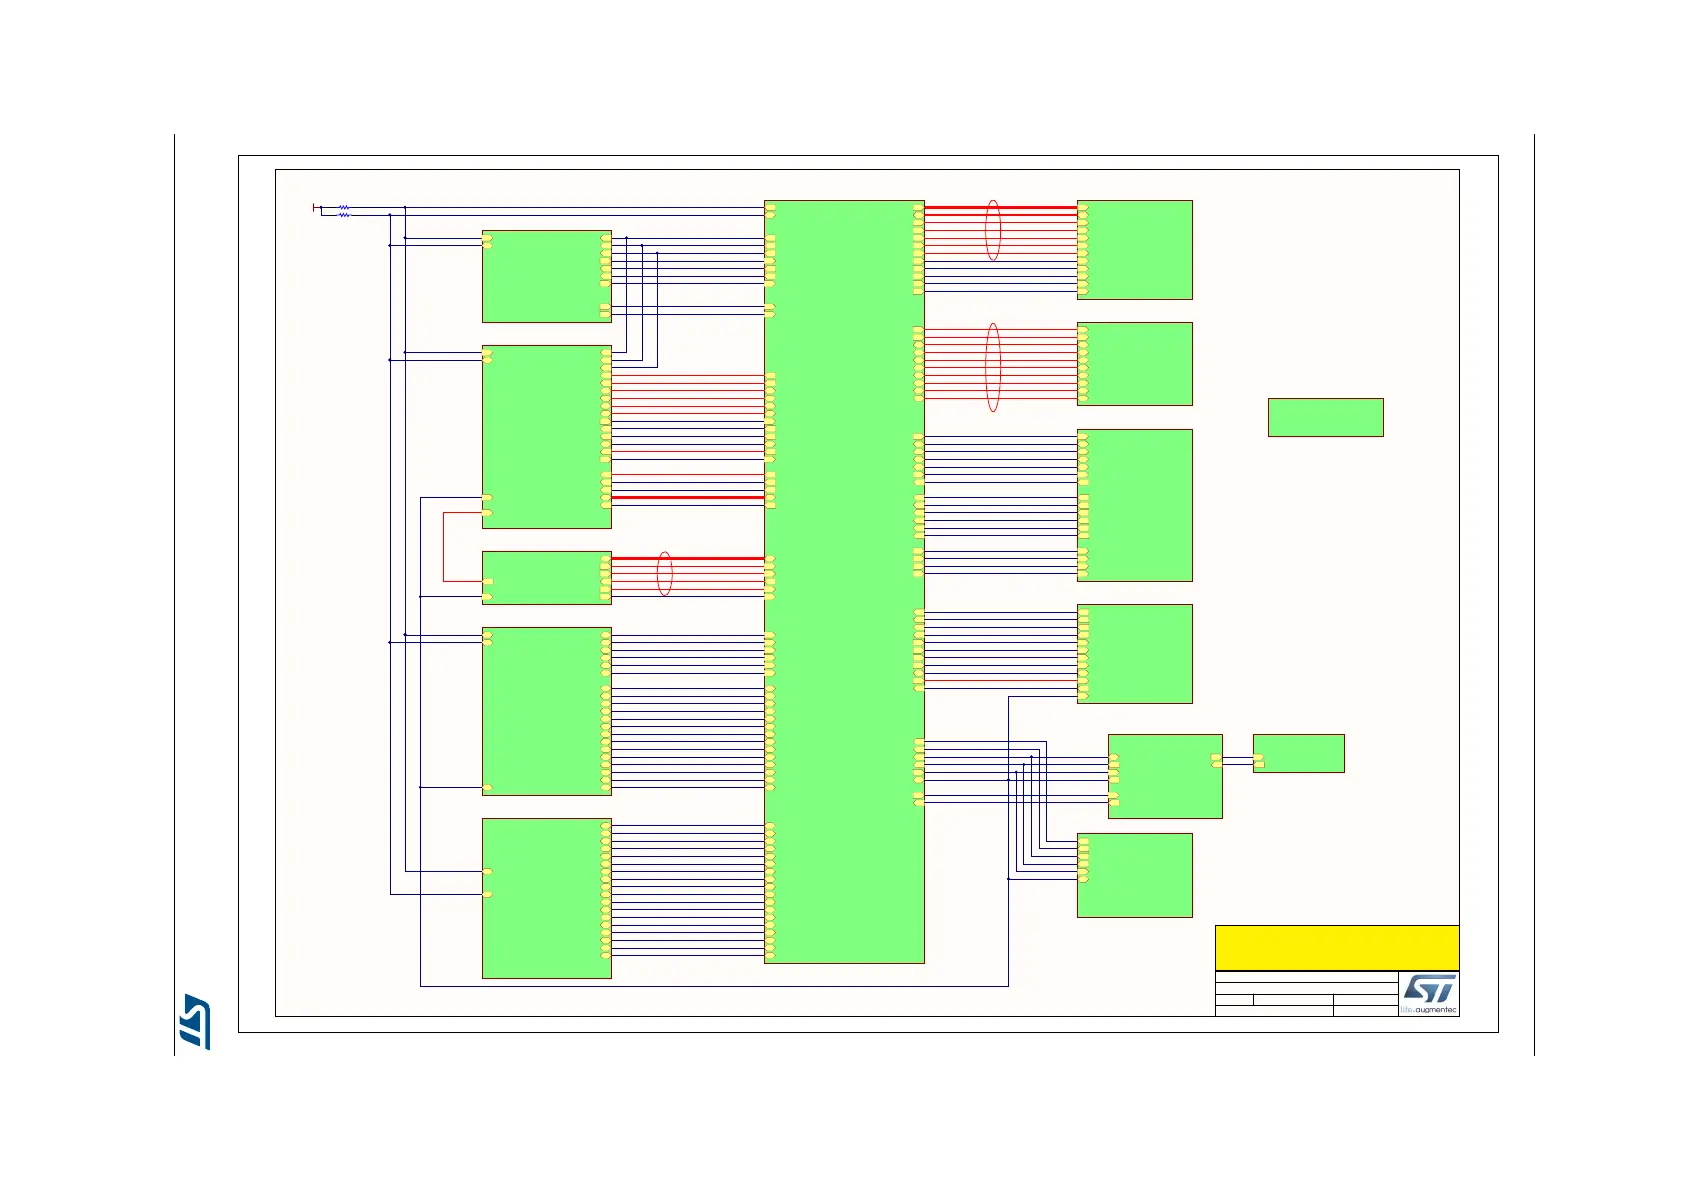The image size is (1684, 1190).
Task: Select bottom-left green block beside center block
Action: [x=547, y=898]
